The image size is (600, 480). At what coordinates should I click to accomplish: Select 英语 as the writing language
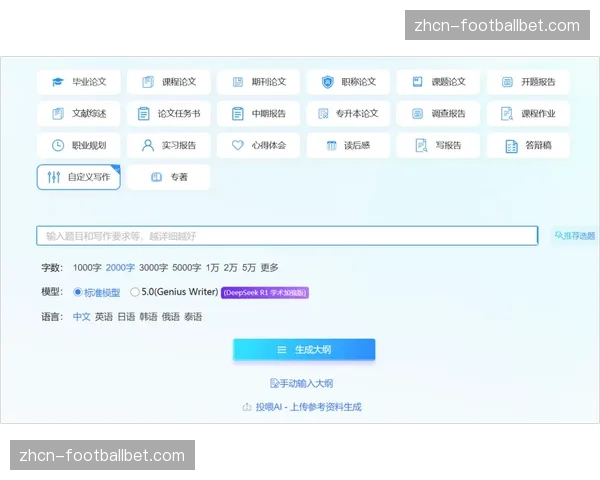[x=104, y=317]
